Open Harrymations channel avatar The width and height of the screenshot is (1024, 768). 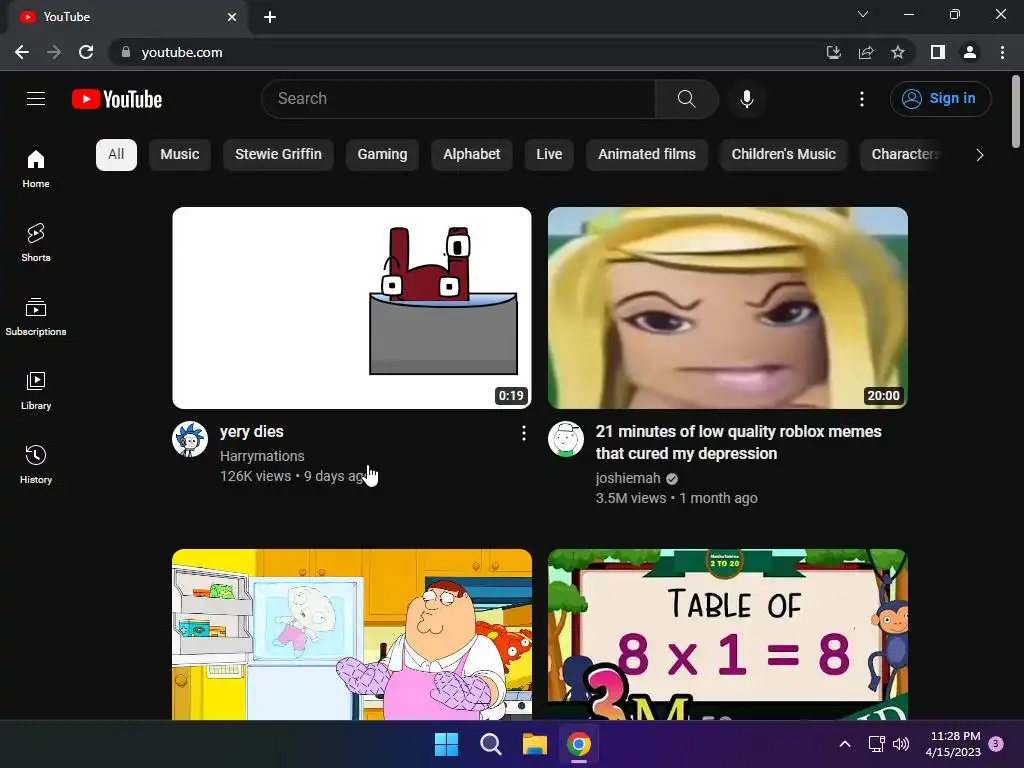(190, 439)
